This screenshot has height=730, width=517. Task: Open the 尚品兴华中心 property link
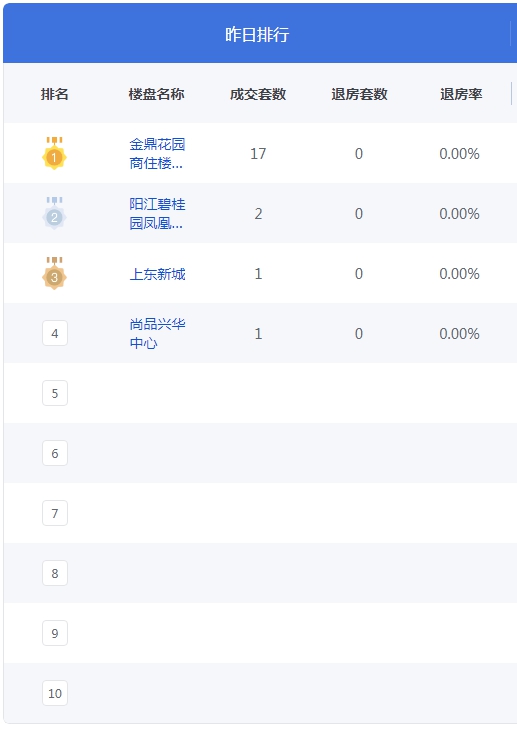tap(157, 333)
